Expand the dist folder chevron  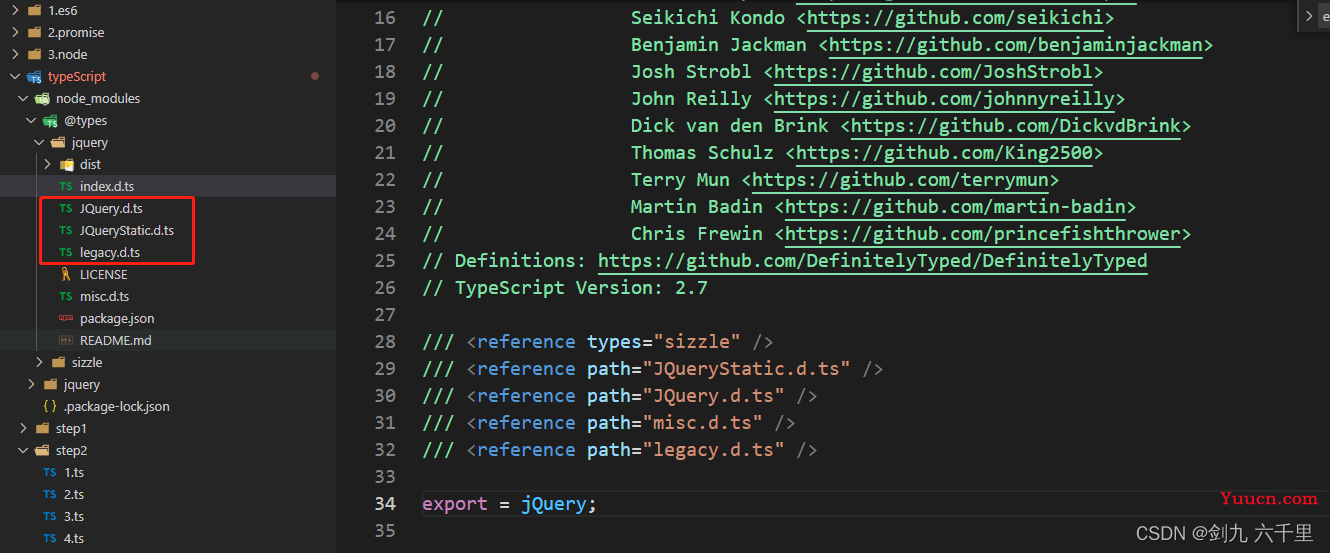[x=47, y=164]
